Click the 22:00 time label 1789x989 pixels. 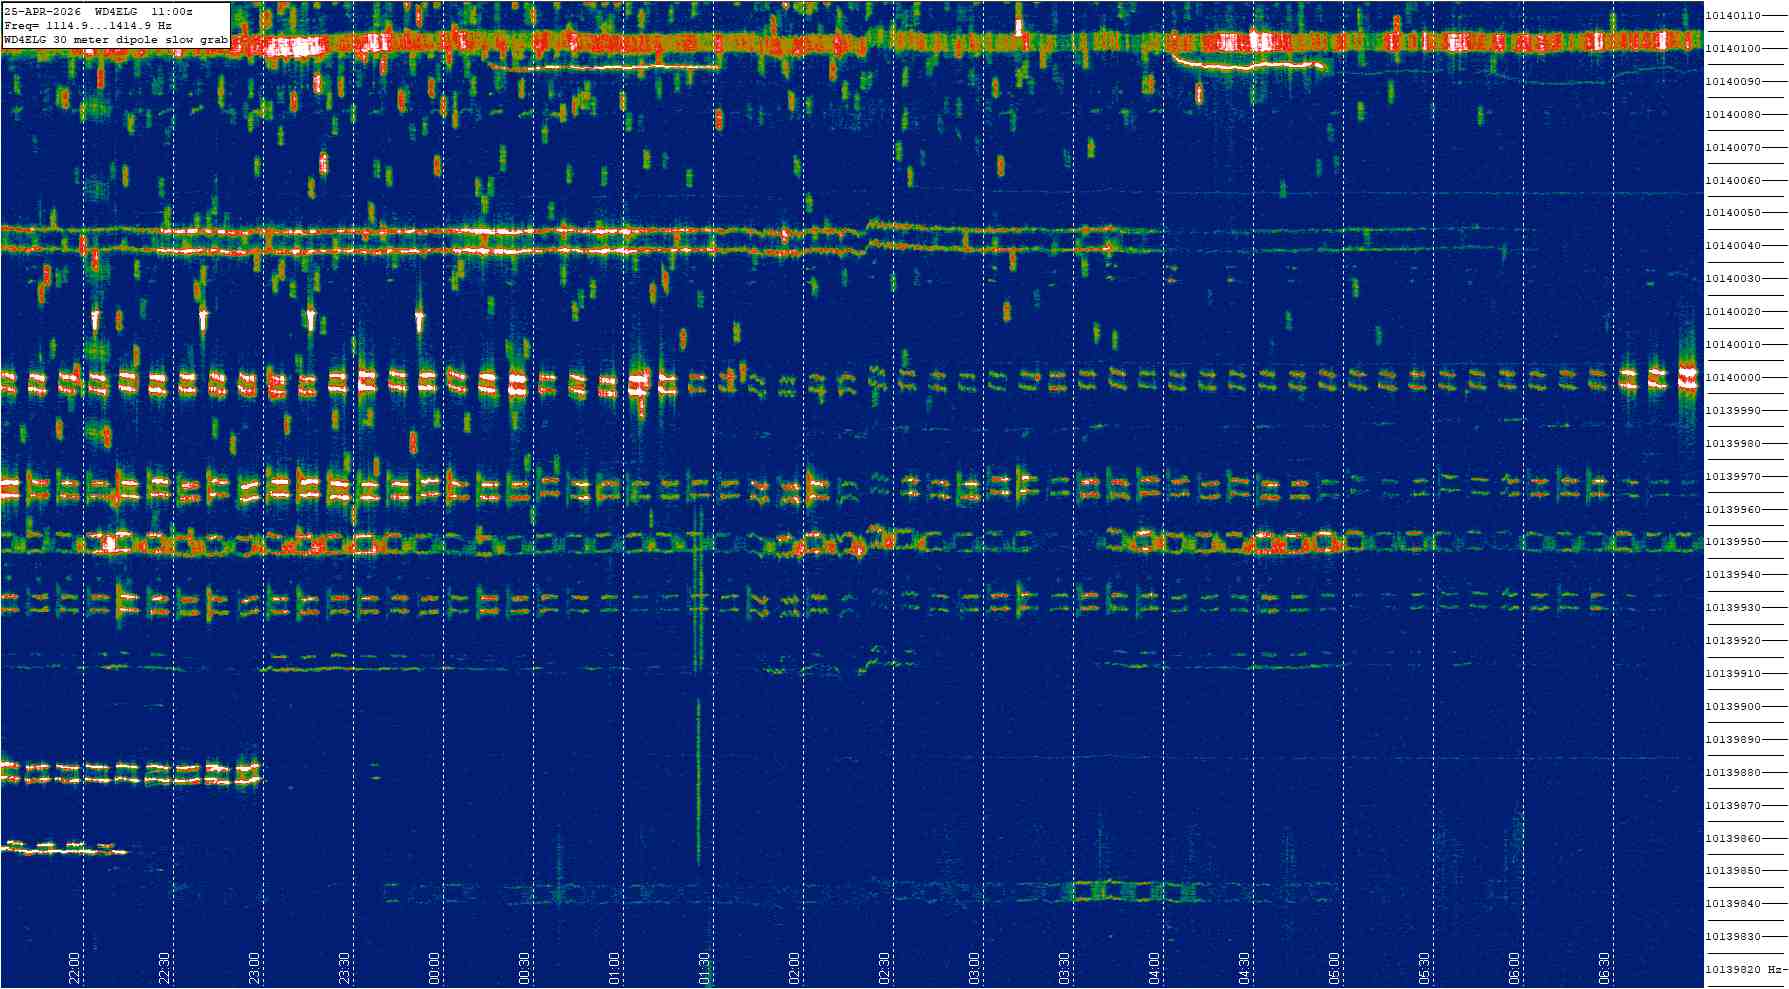point(75,967)
